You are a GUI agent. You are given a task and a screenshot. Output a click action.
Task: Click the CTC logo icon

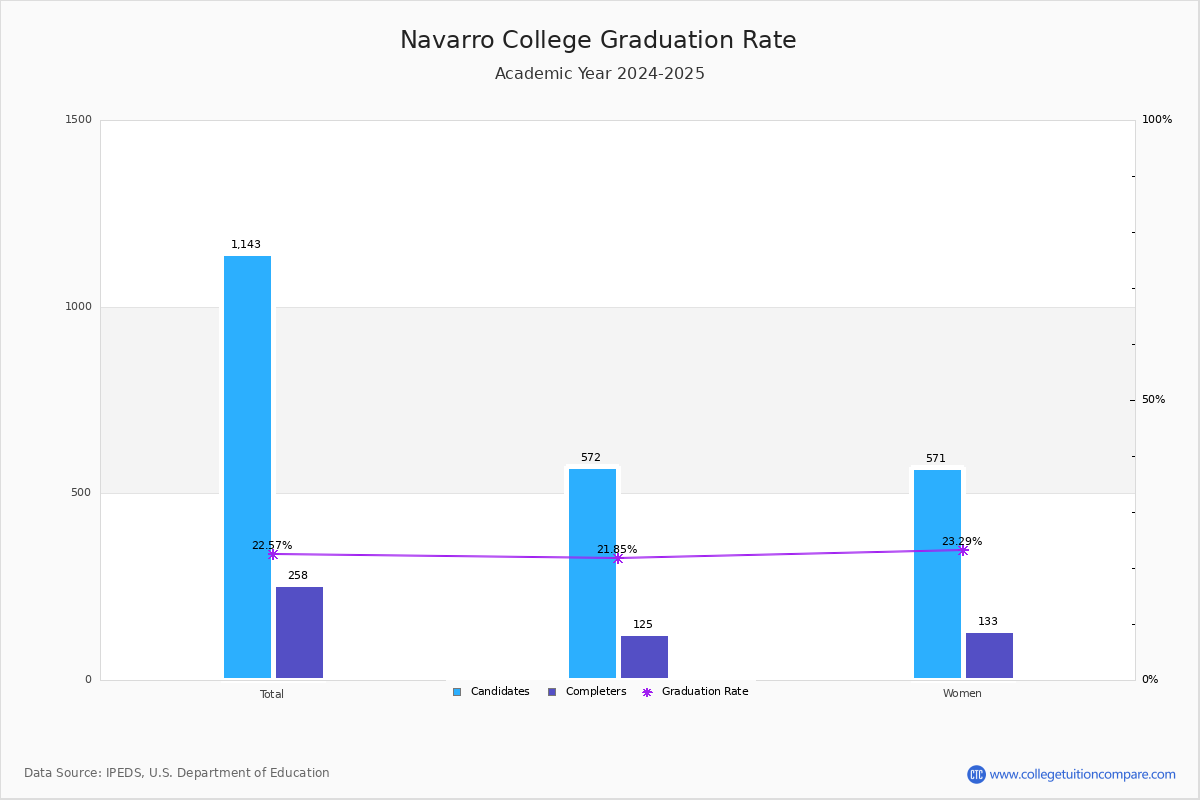[x=976, y=774]
